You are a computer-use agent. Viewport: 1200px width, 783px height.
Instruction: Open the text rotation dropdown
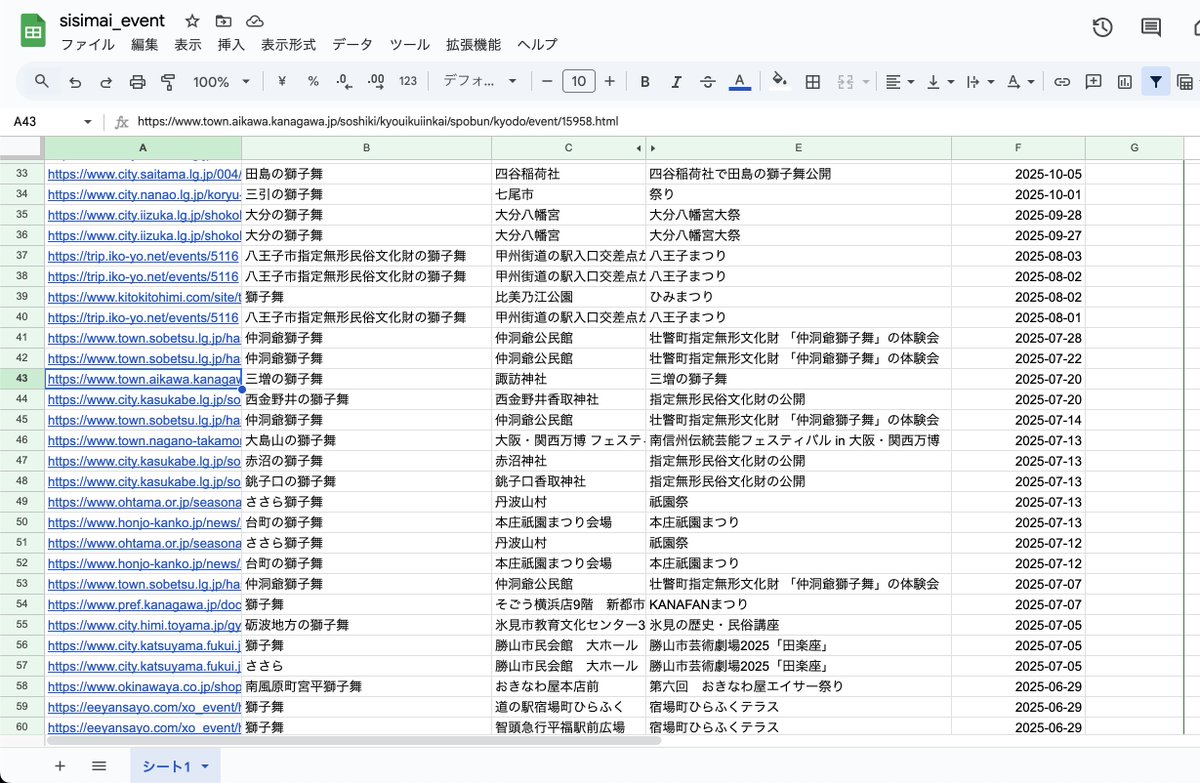[x=1020, y=81]
